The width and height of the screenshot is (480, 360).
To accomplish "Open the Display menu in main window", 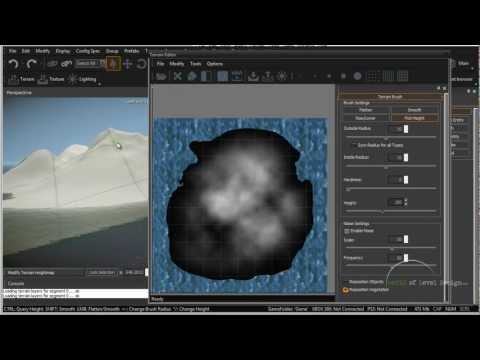I will pyautogui.click(x=63, y=51).
